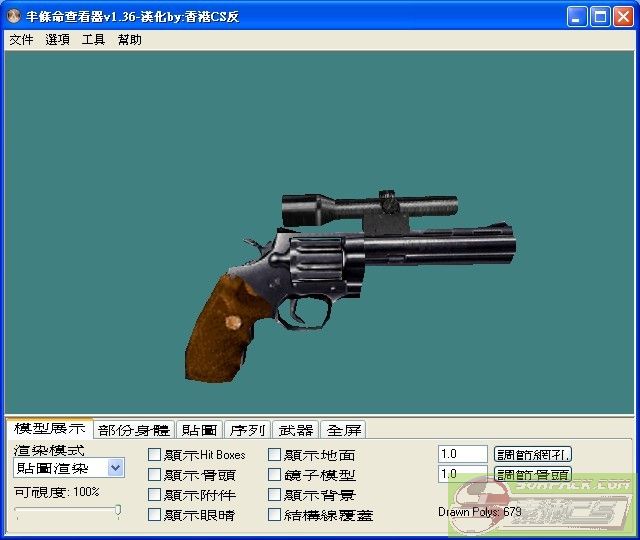Click the 可視度 opacity slider
Screen dimensions: 640x540
[x=68, y=511]
